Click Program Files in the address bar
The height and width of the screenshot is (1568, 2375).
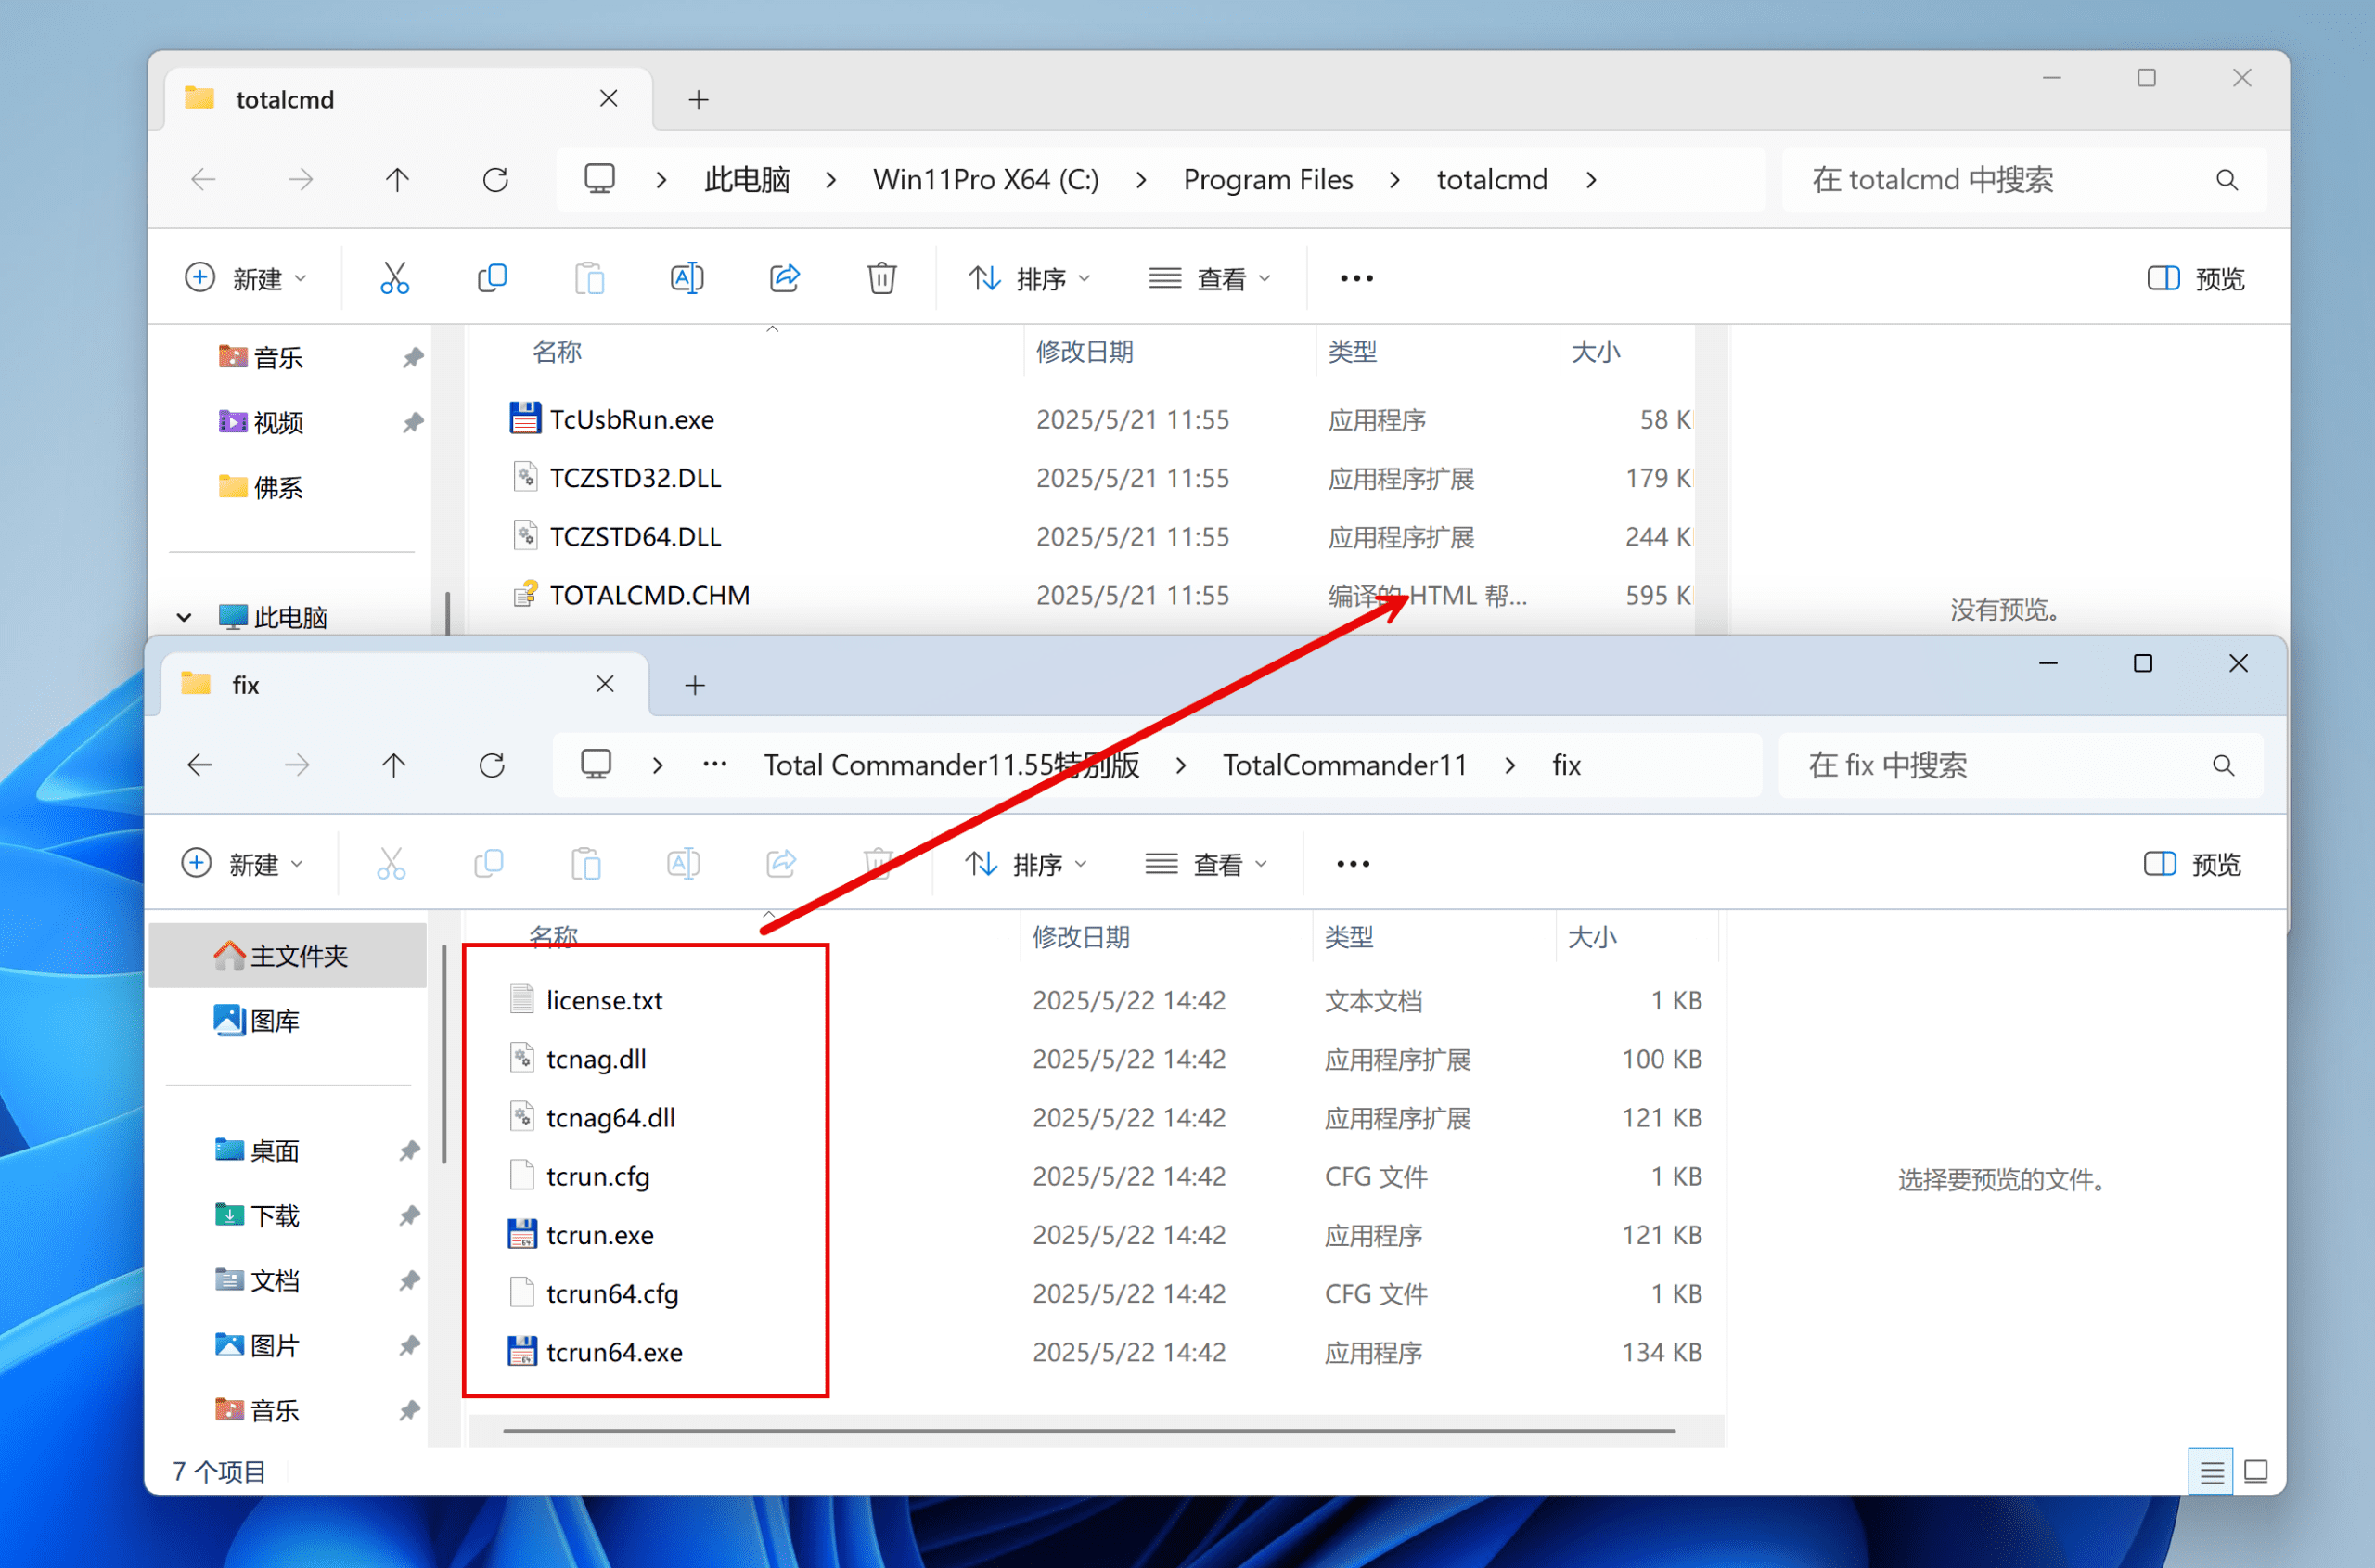click(x=1267, y=180)
